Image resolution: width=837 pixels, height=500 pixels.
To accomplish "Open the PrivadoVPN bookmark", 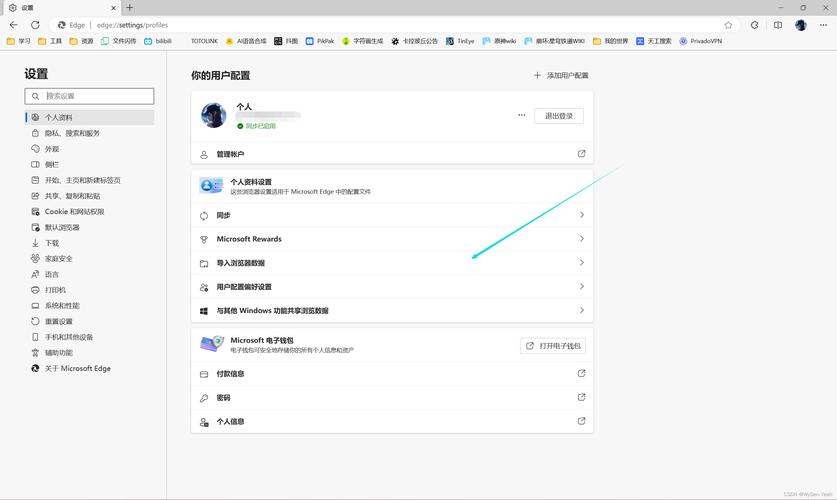I will [x=700, y=41].
